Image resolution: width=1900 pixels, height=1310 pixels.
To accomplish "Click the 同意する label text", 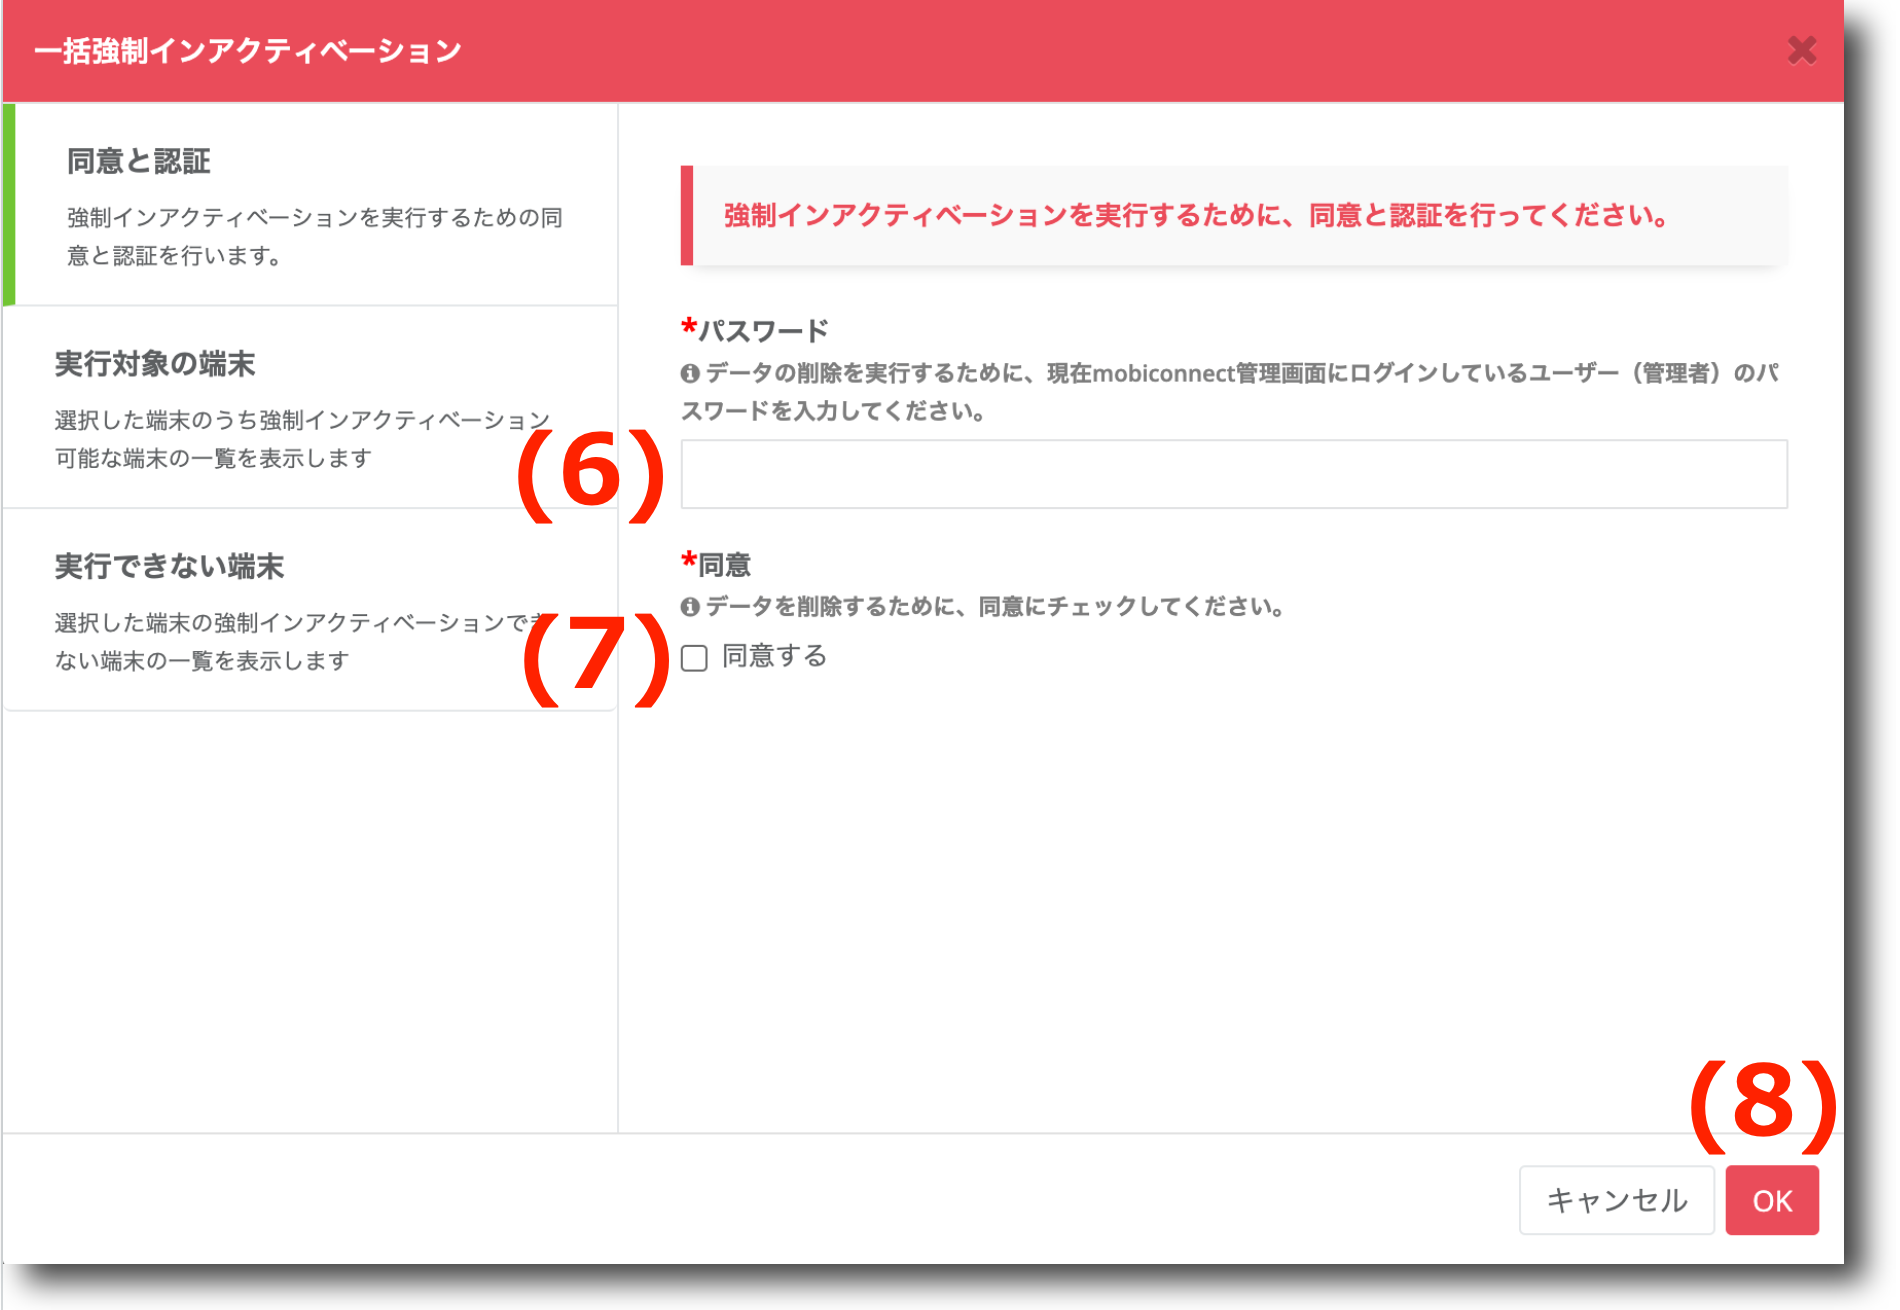I will click(x=775, y=657).
